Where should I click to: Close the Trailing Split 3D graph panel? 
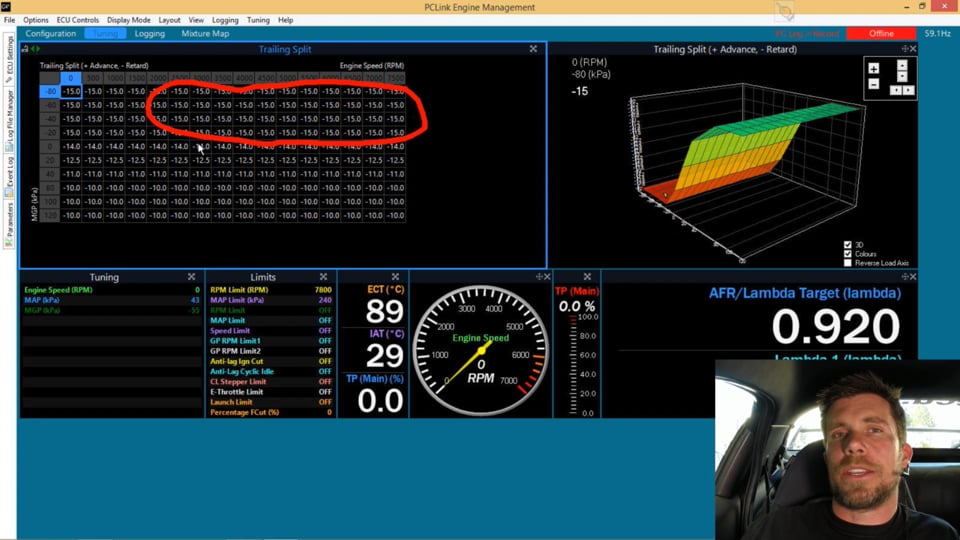(x=913, y=49)
